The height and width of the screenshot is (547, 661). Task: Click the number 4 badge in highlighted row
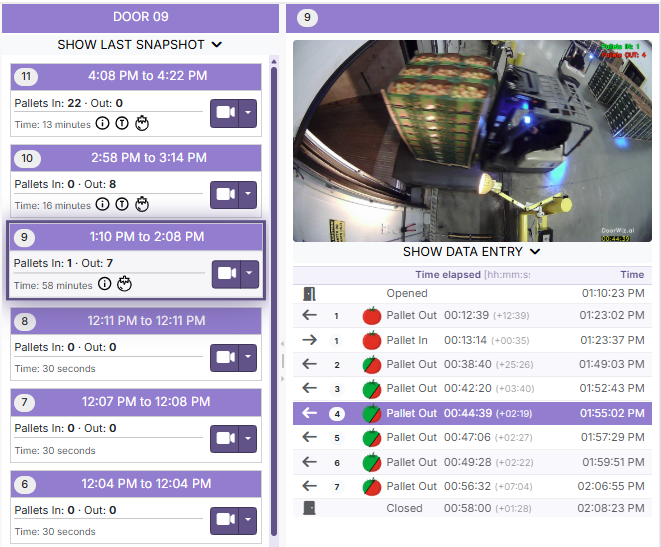click(x=337, y=414)
